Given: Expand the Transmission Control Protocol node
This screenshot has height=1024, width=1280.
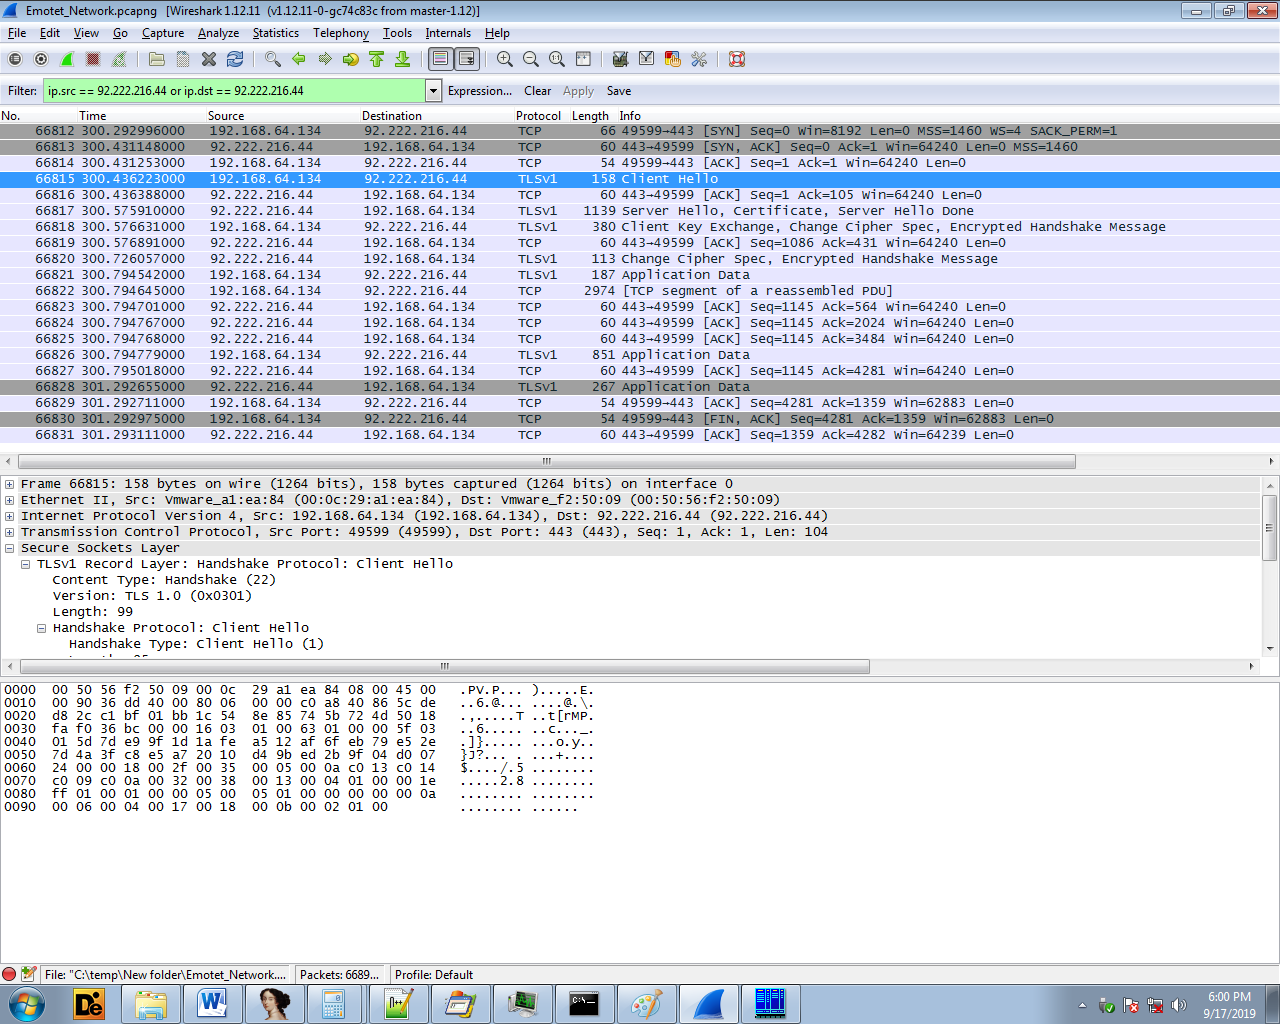Looking at the screenshot, I should pos(10,532).
